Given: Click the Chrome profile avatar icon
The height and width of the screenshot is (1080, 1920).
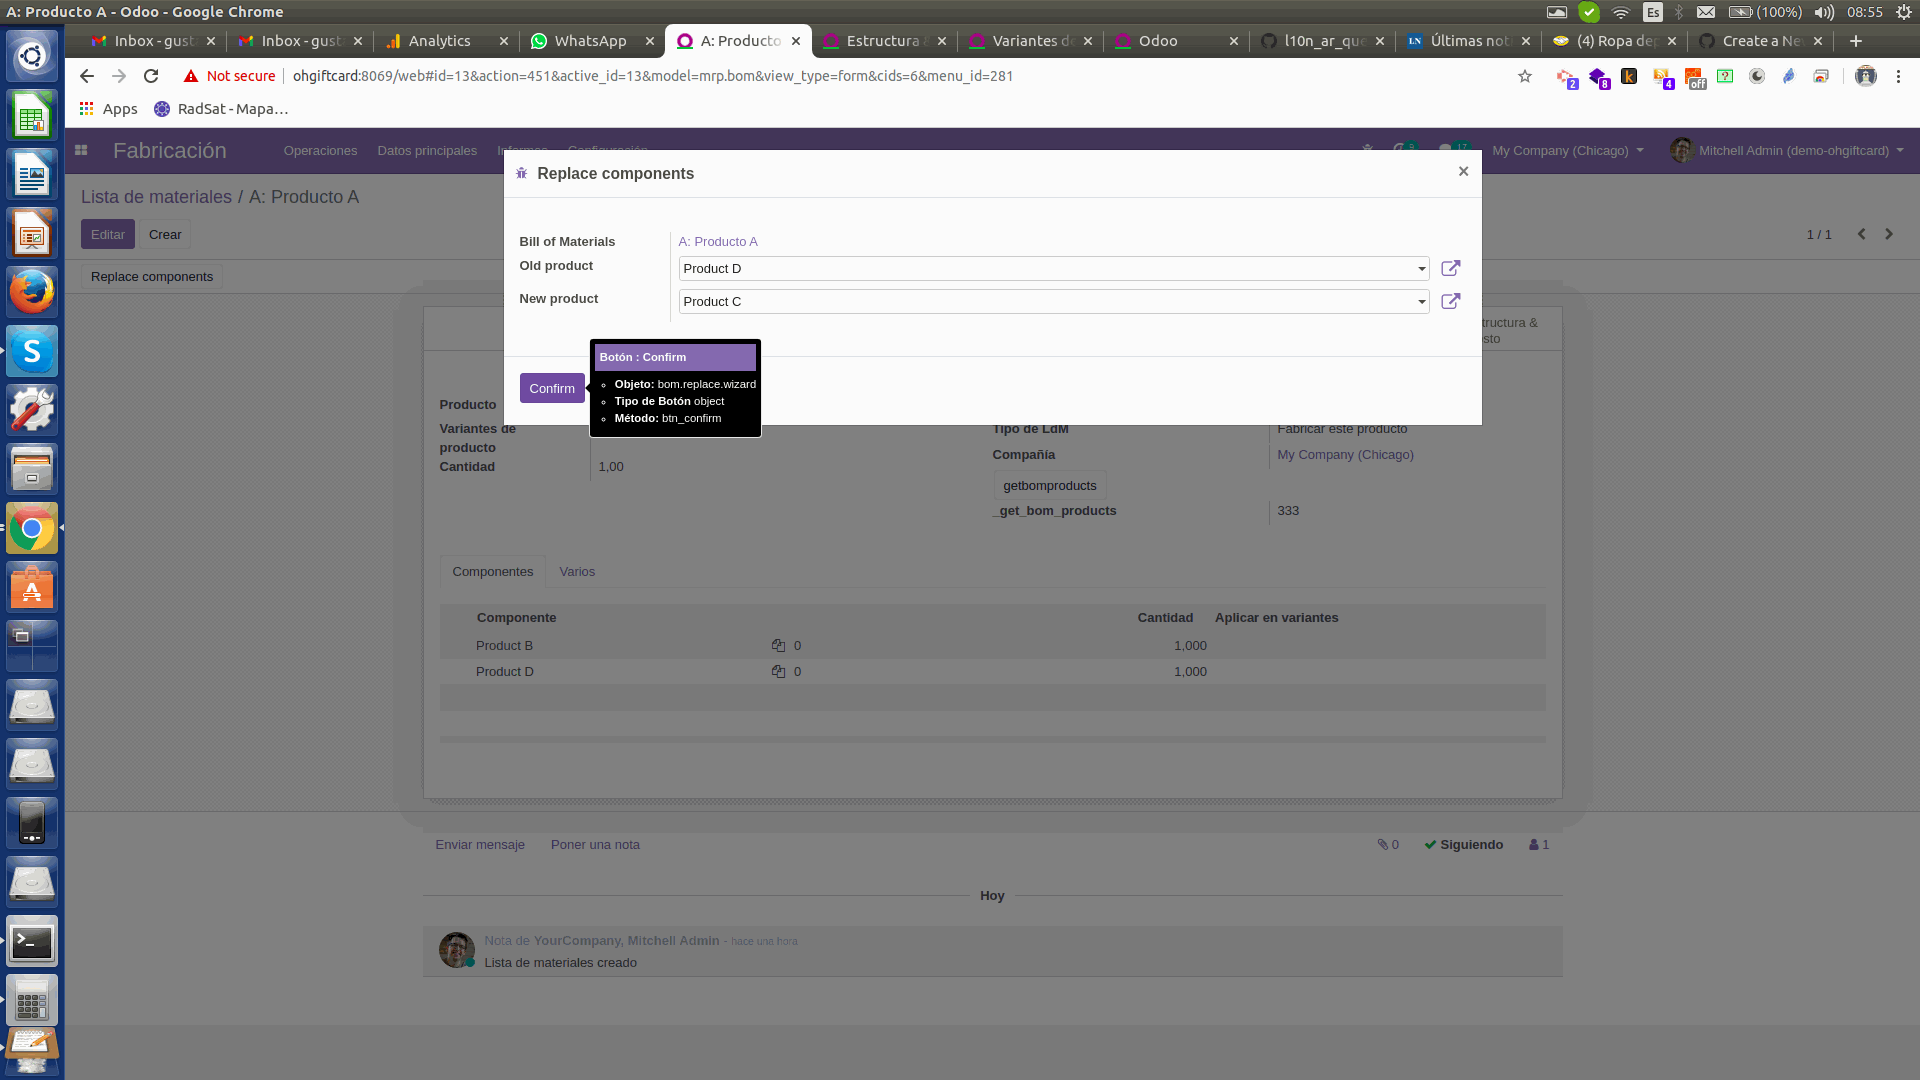Looking at the screenshot, I should click(1866, 76).
